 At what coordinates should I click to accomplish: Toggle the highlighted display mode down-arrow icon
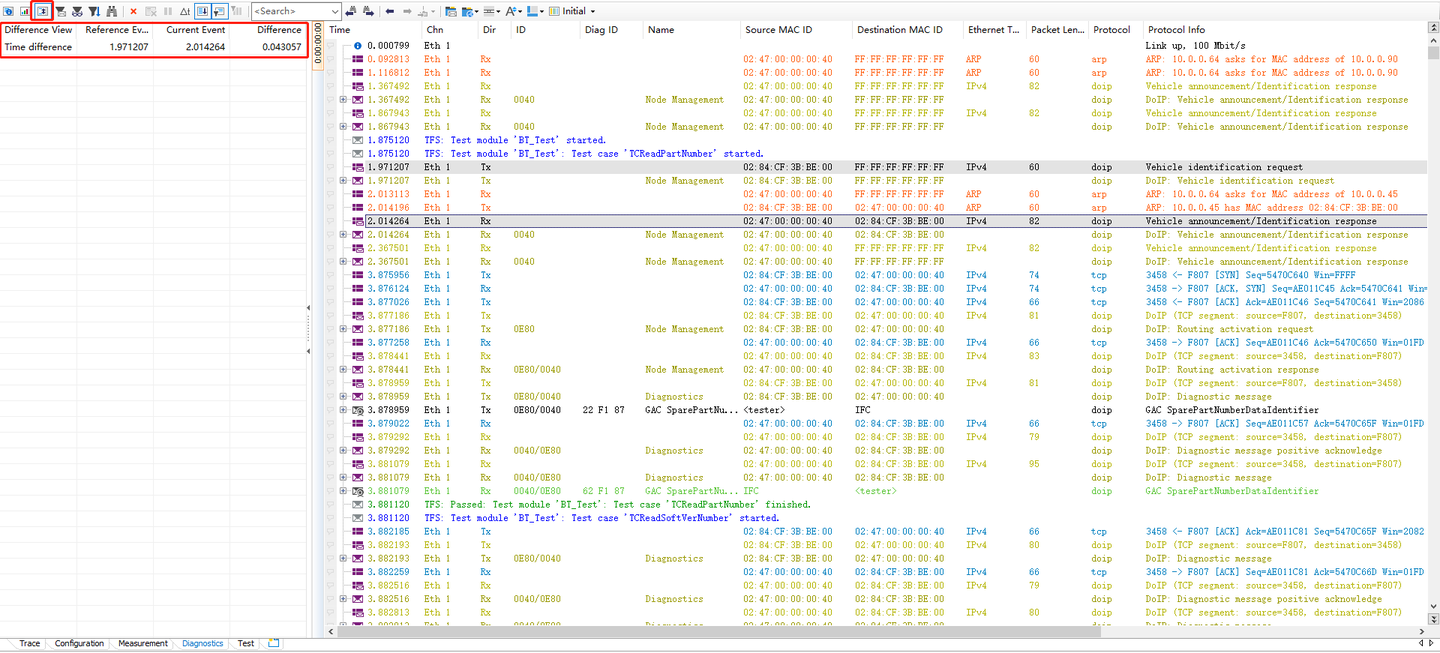[202, 11]
